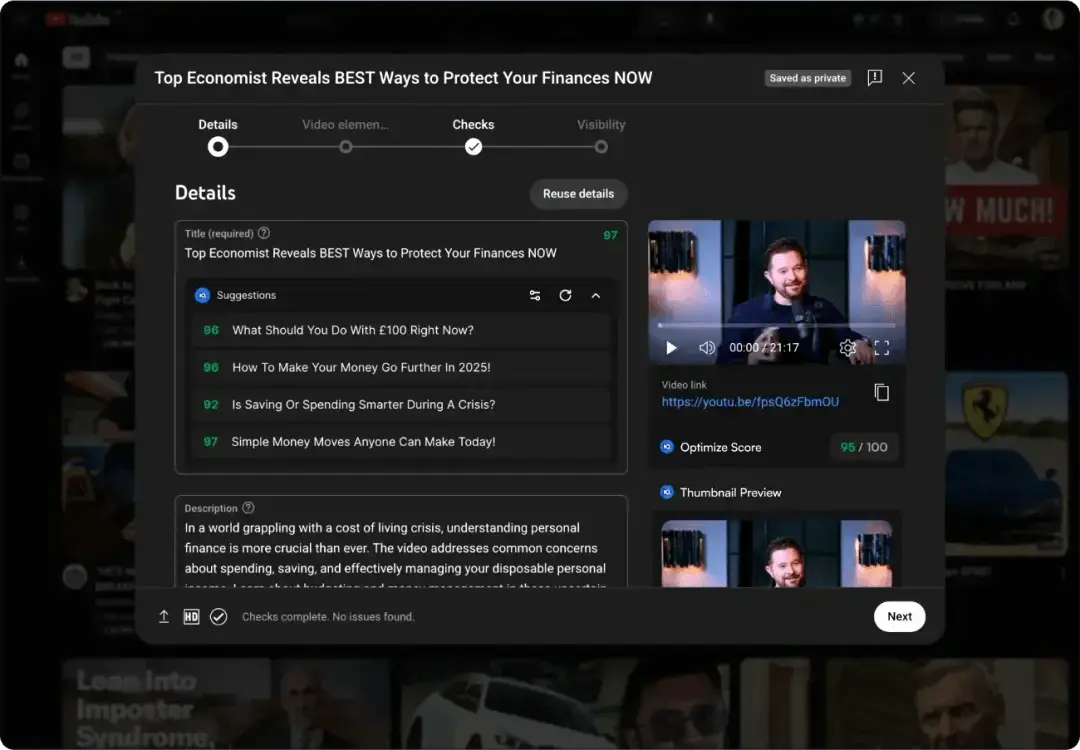The height and width of the screenshot is (750, 1080).
Task: Choose suggestion "Simple Money Moves Anyone Can Make Today!"
Action: (363, 442)
